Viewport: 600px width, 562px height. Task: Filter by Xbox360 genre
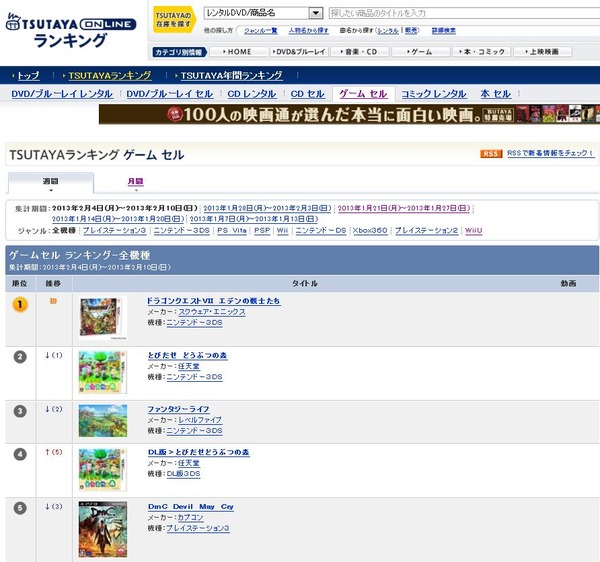(x=370, y=231)
